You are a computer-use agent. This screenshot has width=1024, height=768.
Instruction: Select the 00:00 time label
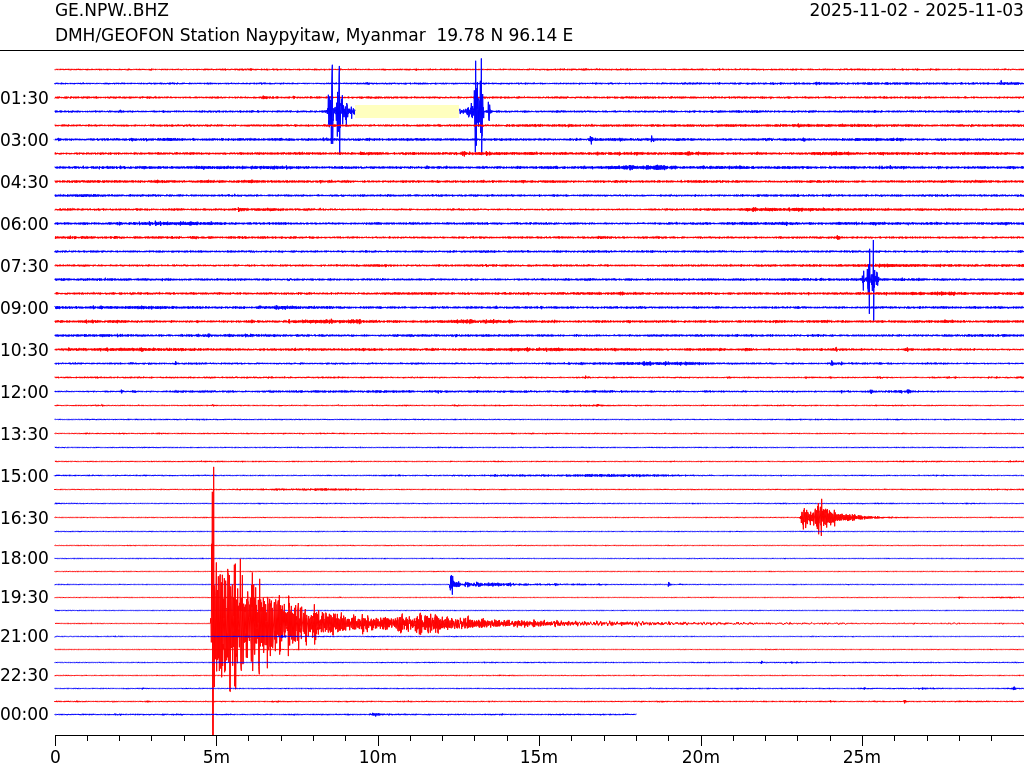[25, 714]
